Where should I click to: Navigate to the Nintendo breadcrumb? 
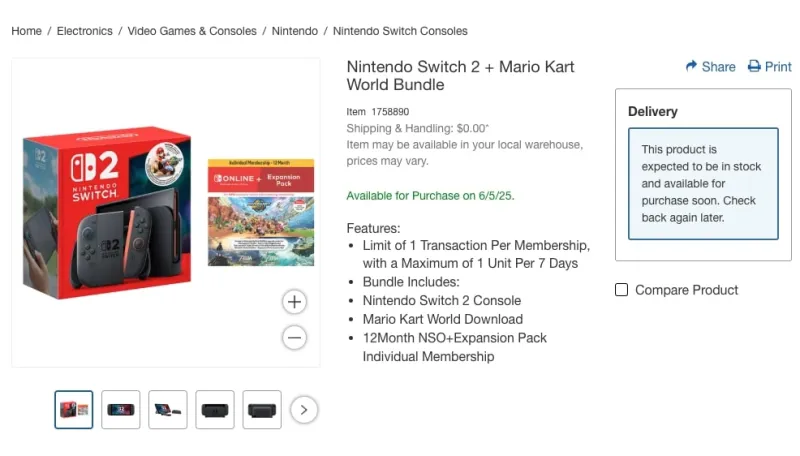296,31
